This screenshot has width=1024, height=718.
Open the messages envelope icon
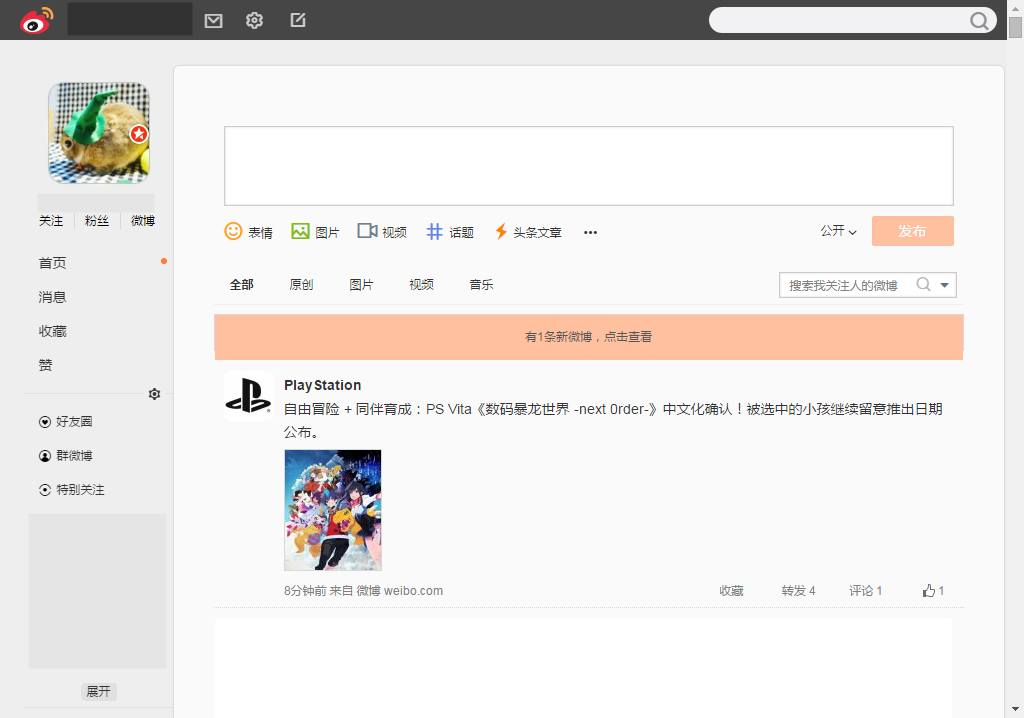[x=213, y=20]
